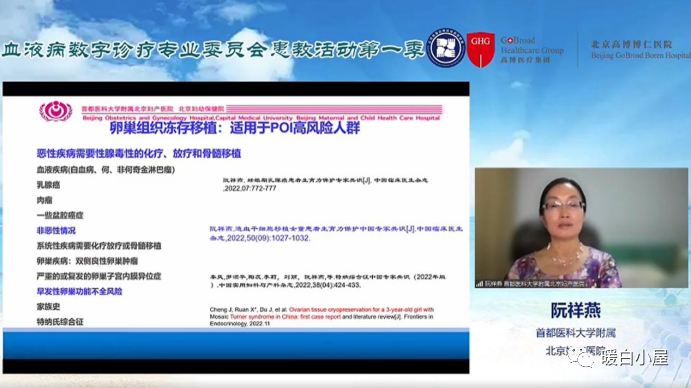Screen dimensions: 691x388
Task: Click the 乳腺癌 bullet item
Action: tap(48, 185)
